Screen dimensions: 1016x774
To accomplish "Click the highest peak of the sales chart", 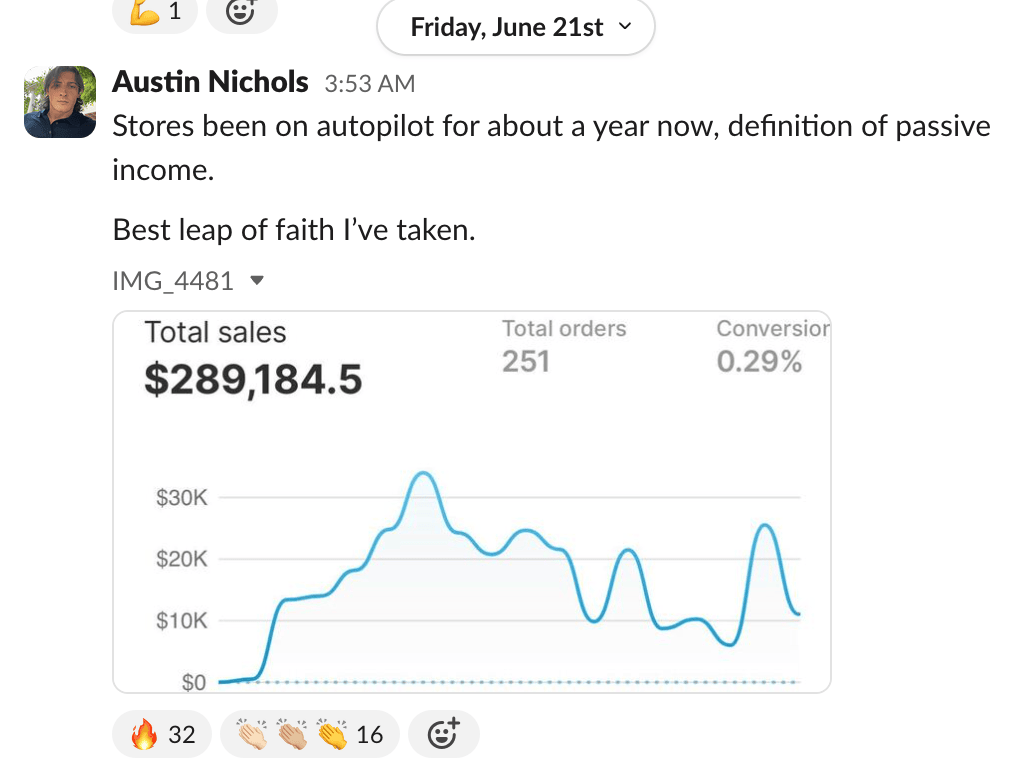I will (x=423, y=473).
